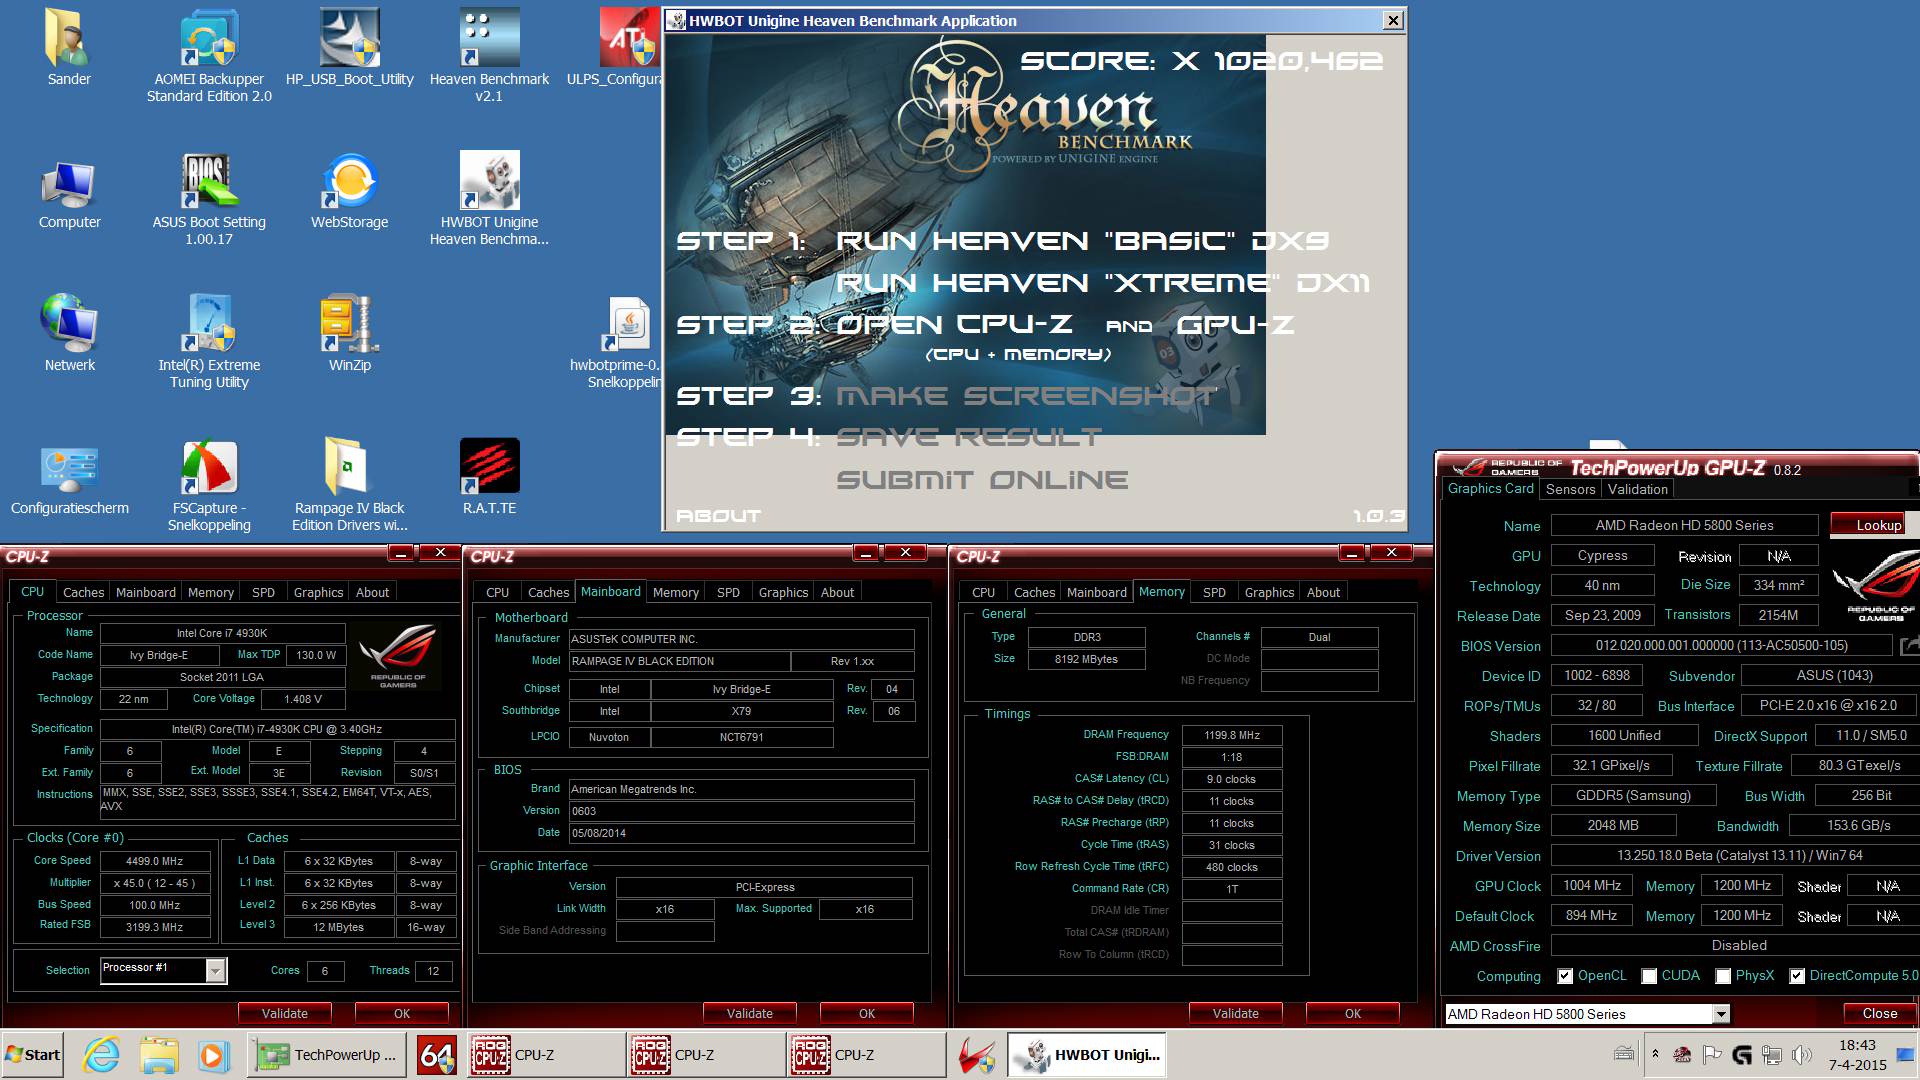Click ABOUT in HWBOT Heaven window
The width and height of the screenshot is (1920, 1080).
coord(718,516)
